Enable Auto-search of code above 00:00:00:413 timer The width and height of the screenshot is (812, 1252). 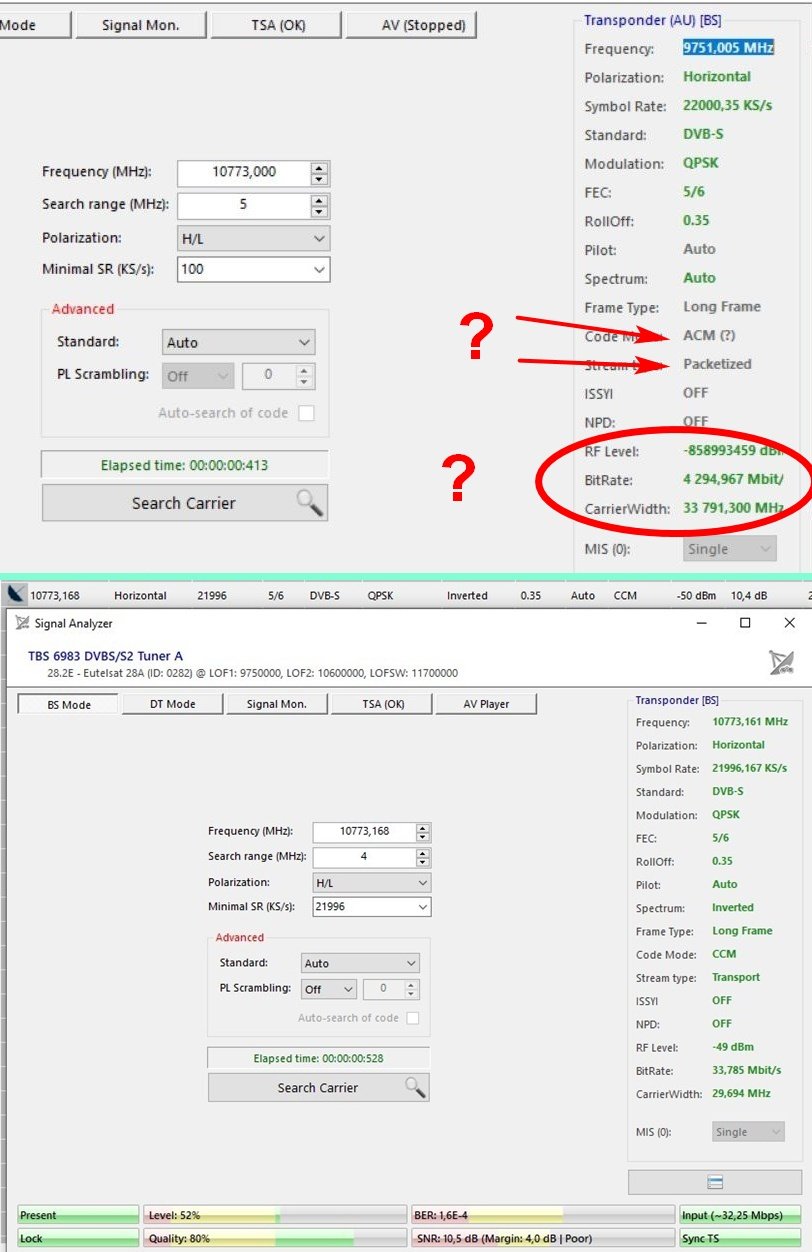(306, 413)
